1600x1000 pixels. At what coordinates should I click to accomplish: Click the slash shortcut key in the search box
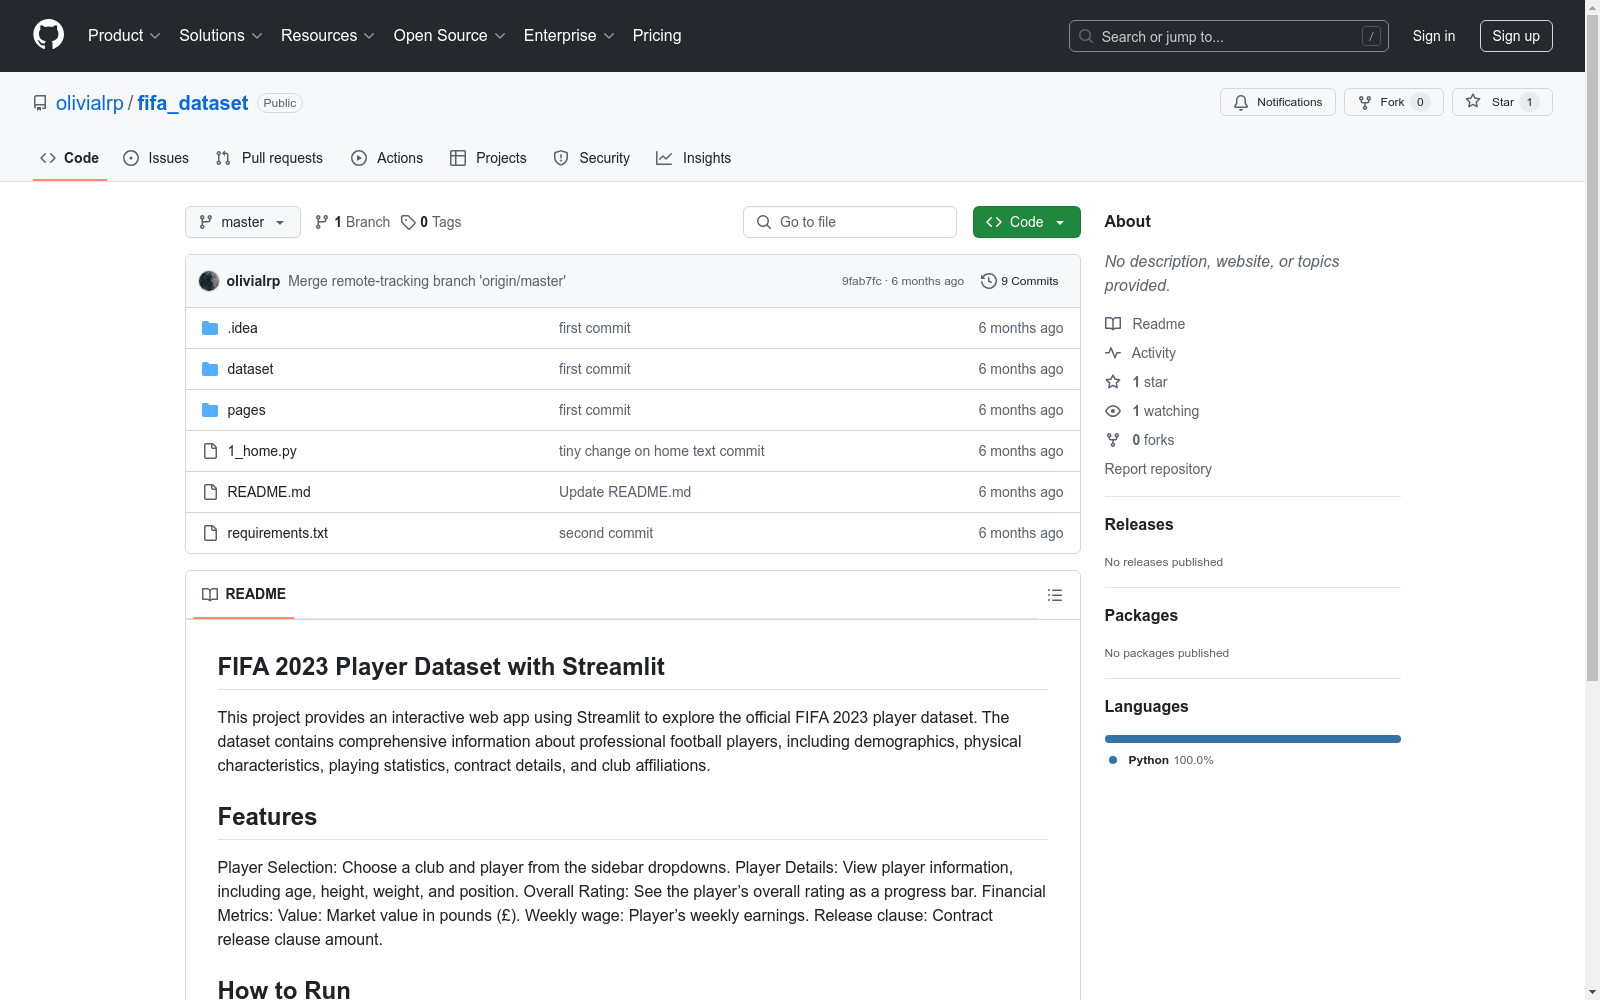tap(1371, 36)
